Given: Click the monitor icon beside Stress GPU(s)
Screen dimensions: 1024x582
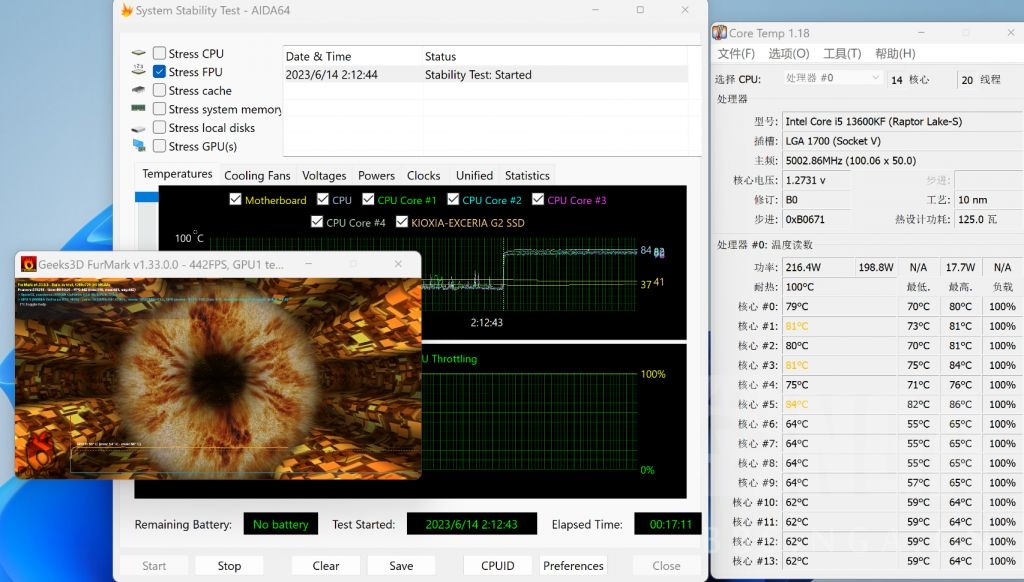Looking at the screenshot, I should click(x=138, y=146).
